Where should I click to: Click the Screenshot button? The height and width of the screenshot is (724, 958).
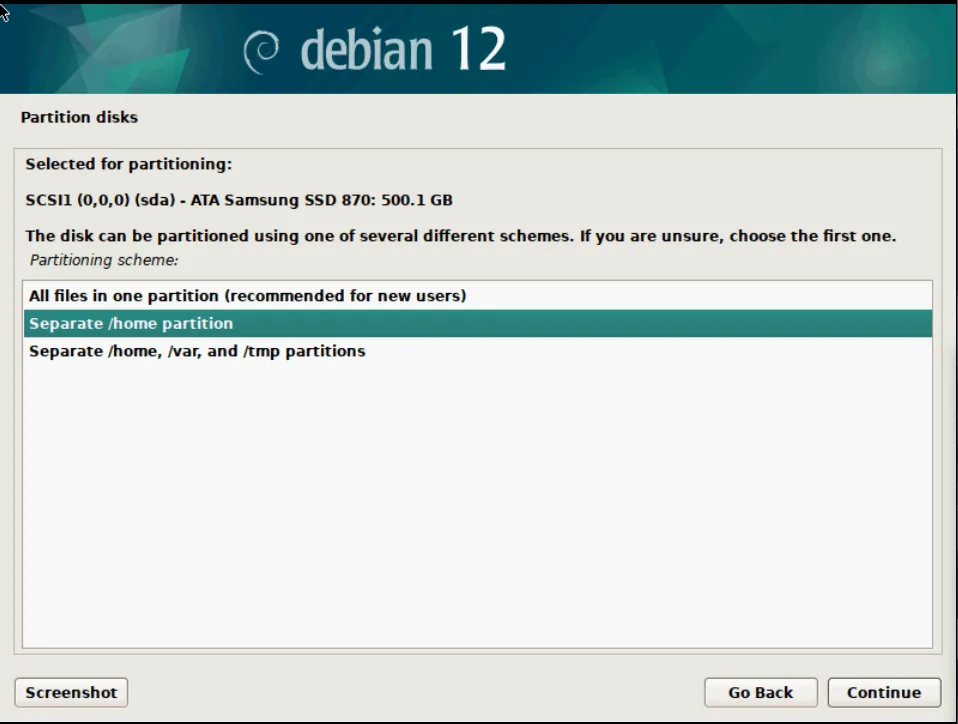tap(71, 692)
